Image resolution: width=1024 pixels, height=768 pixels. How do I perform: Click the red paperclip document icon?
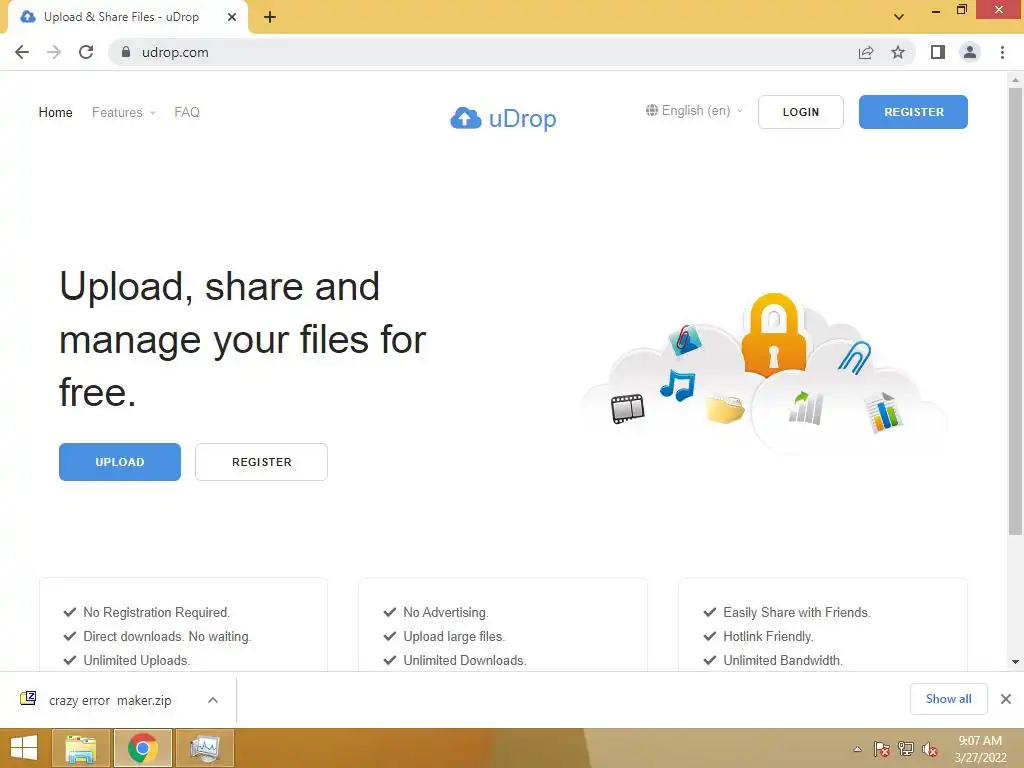click(684, 340)
